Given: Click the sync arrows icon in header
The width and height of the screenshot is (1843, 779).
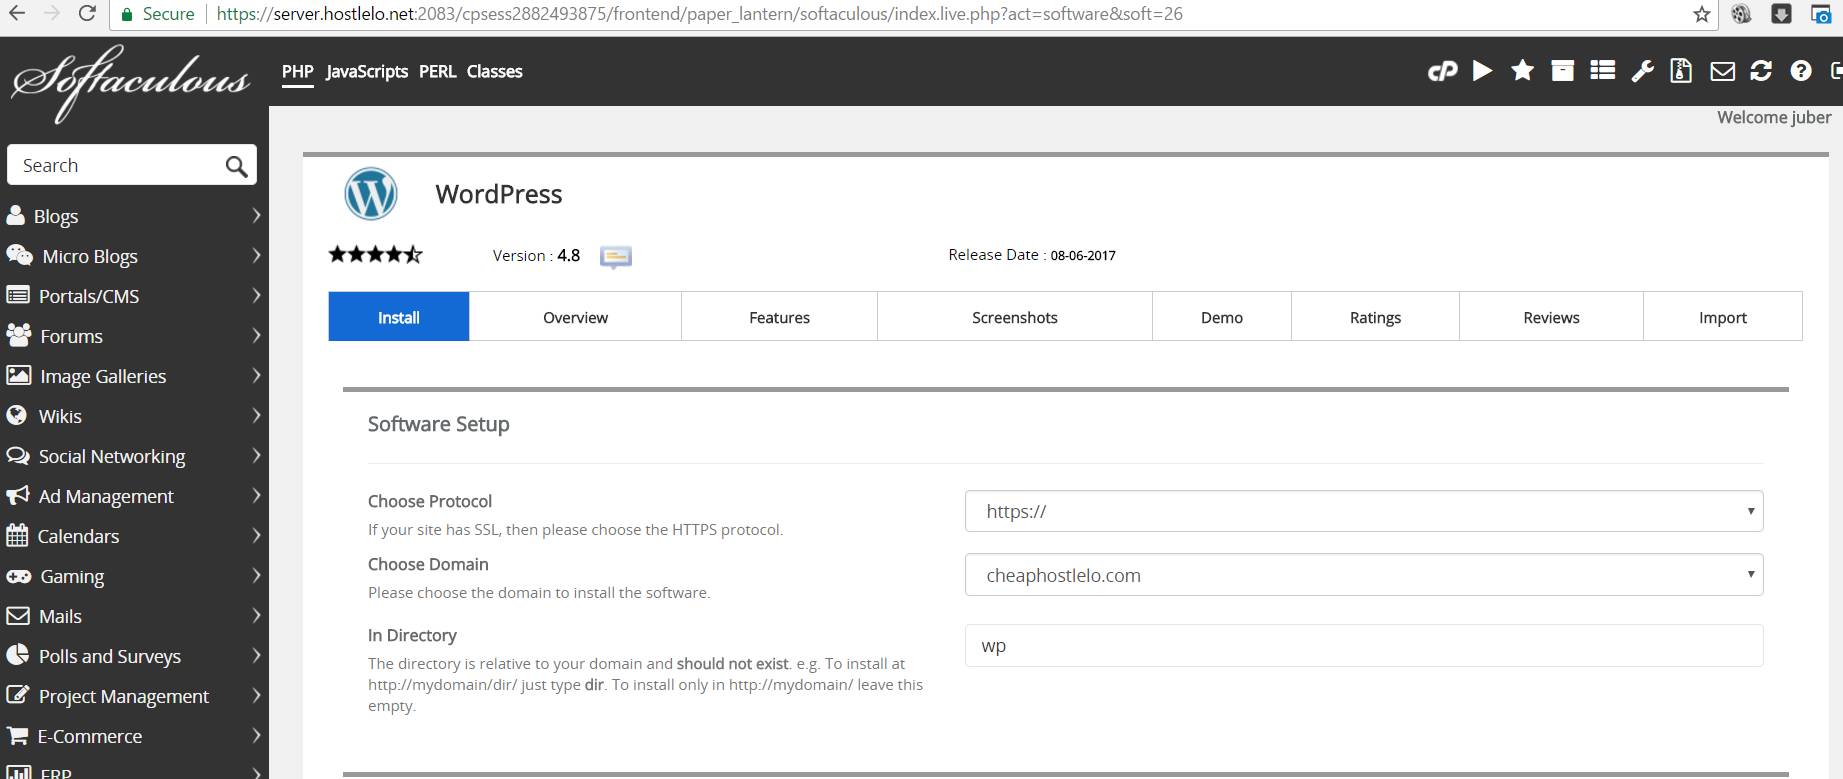Looking at the screenshot, I should (x=1761, y=70).
